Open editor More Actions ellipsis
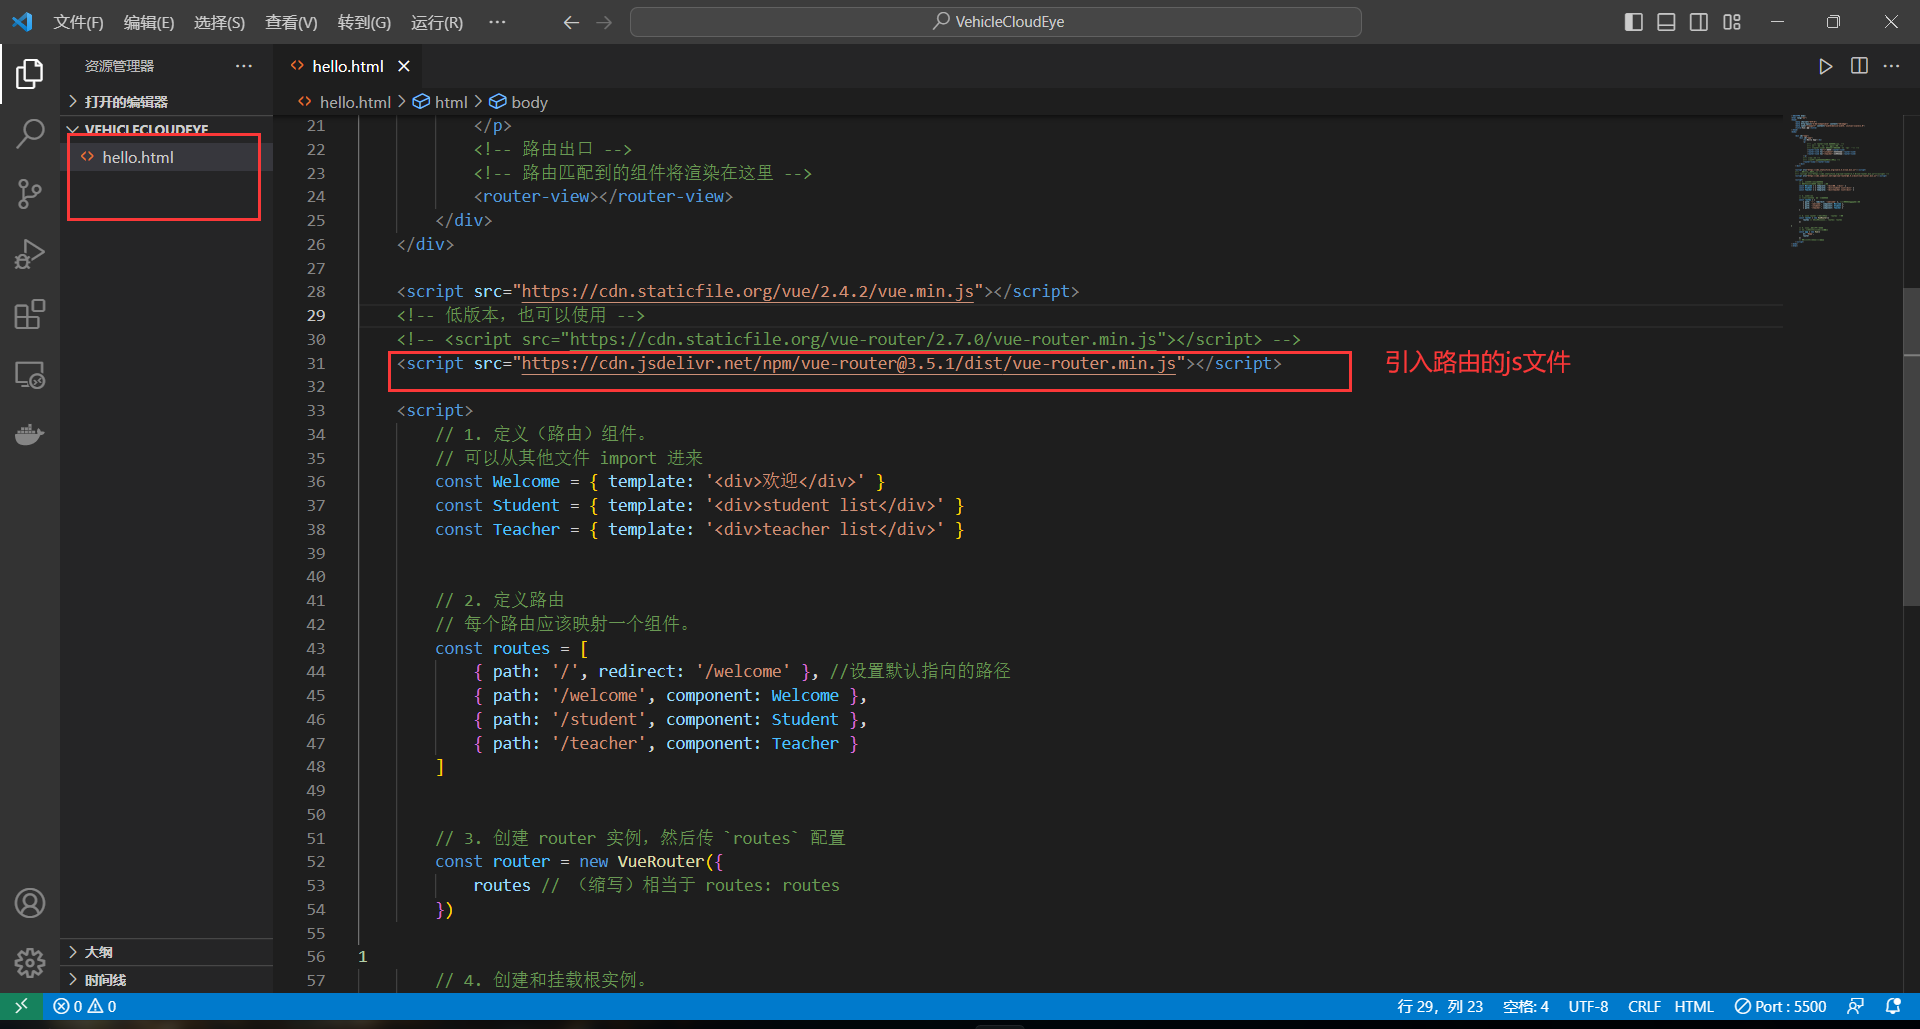Screen dimensions: 1920x1029 click(1891, 66)
